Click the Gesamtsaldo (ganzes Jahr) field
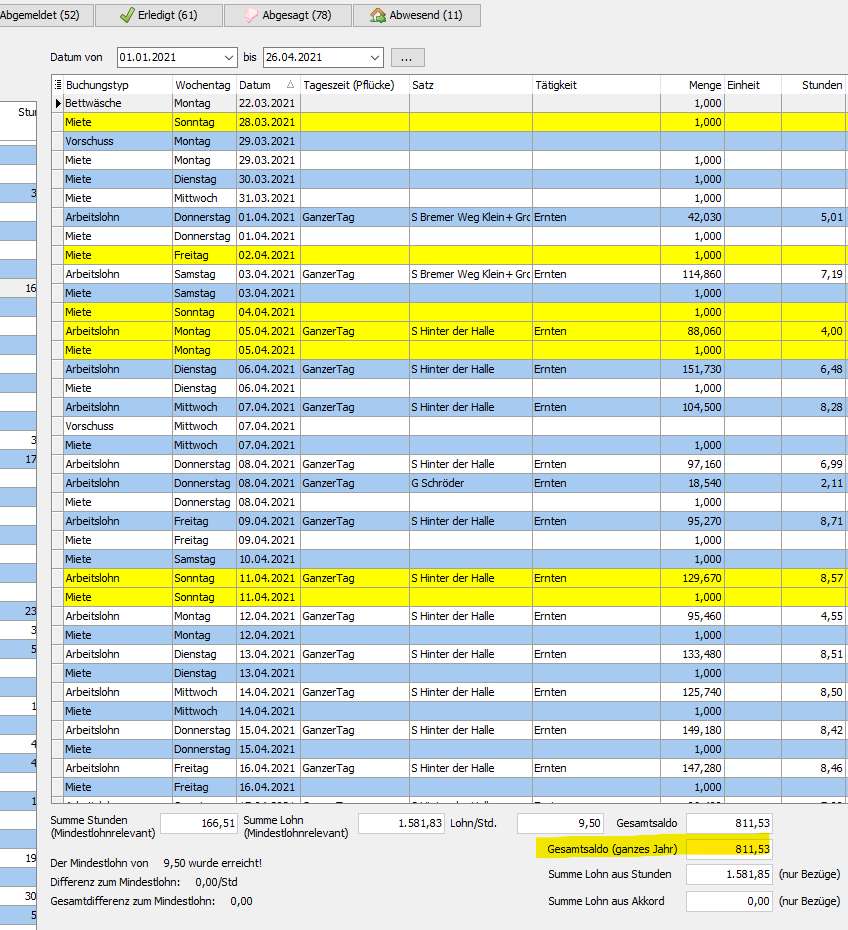Image resolution: width=848 pixels, height=930 pixels. tap(729, 849)
